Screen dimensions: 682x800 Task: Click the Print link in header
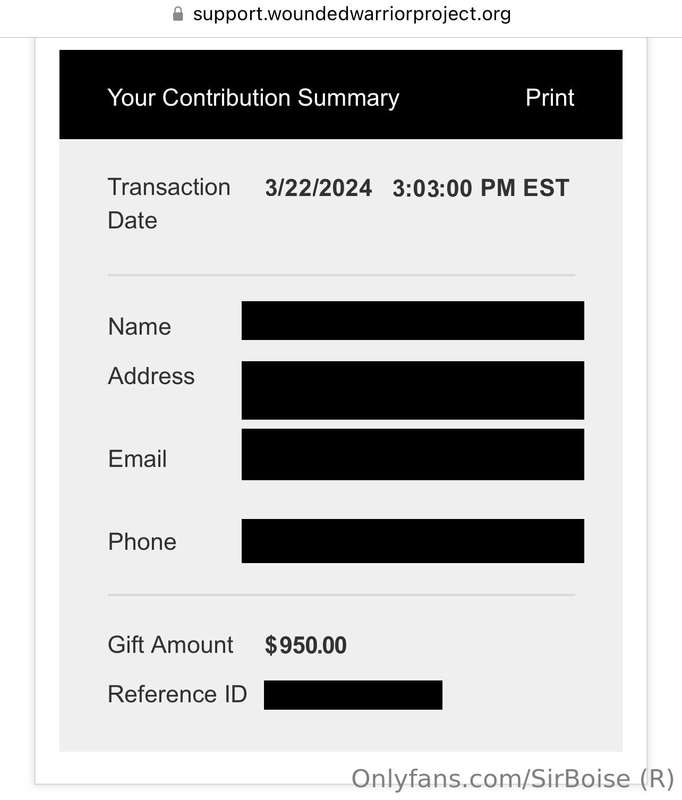tap(549, 97)
